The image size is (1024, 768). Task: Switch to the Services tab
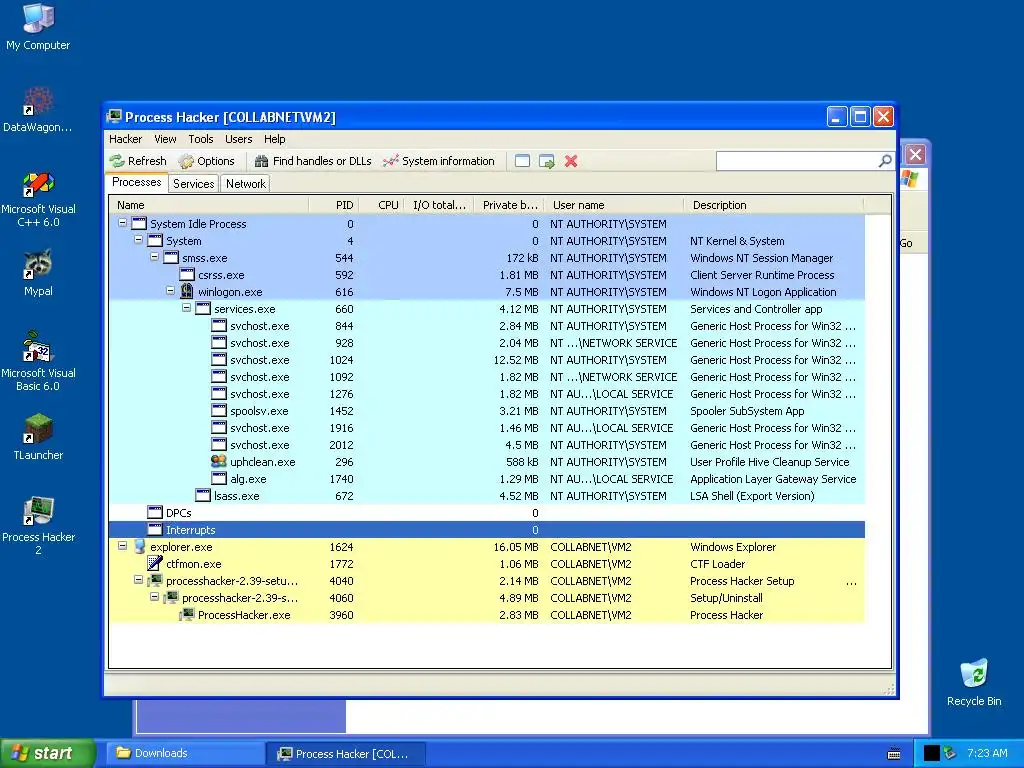193,184
